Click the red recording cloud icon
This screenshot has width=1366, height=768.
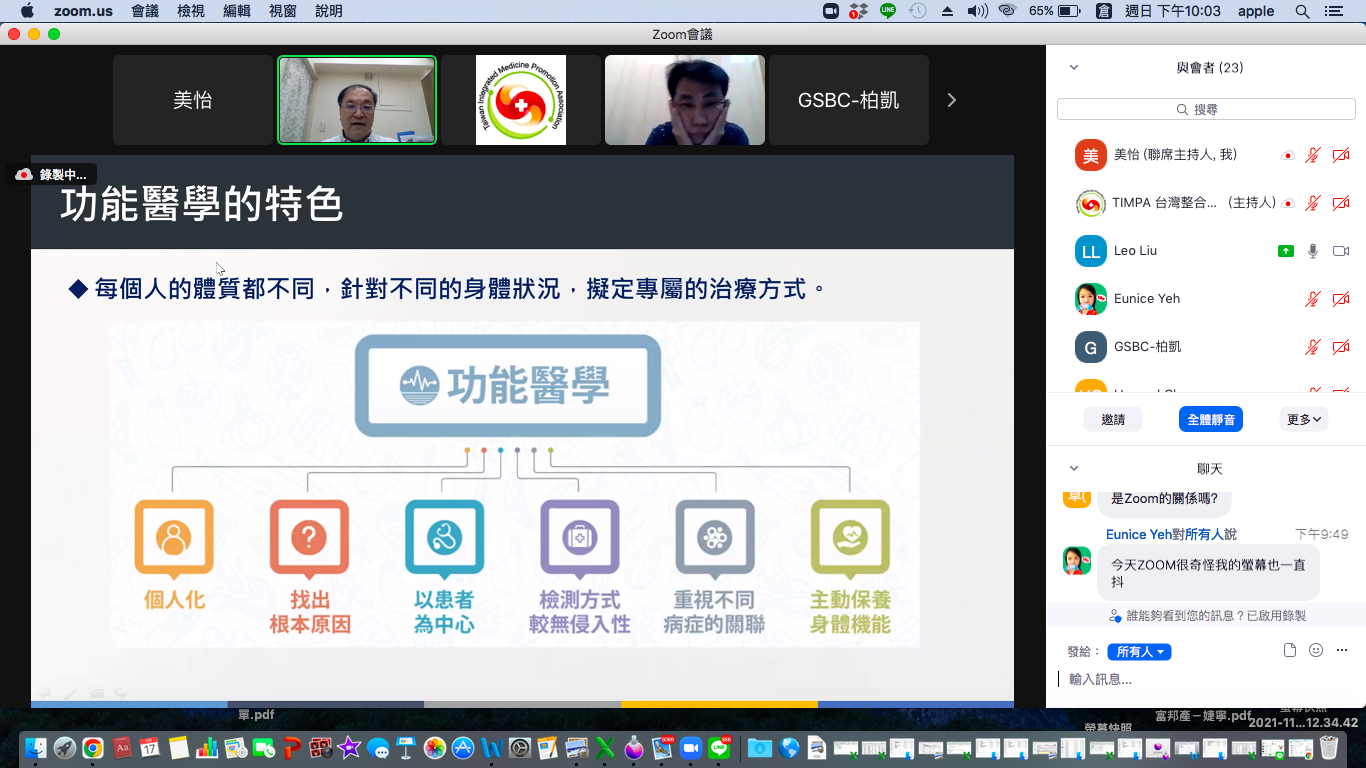pos(24,175)
